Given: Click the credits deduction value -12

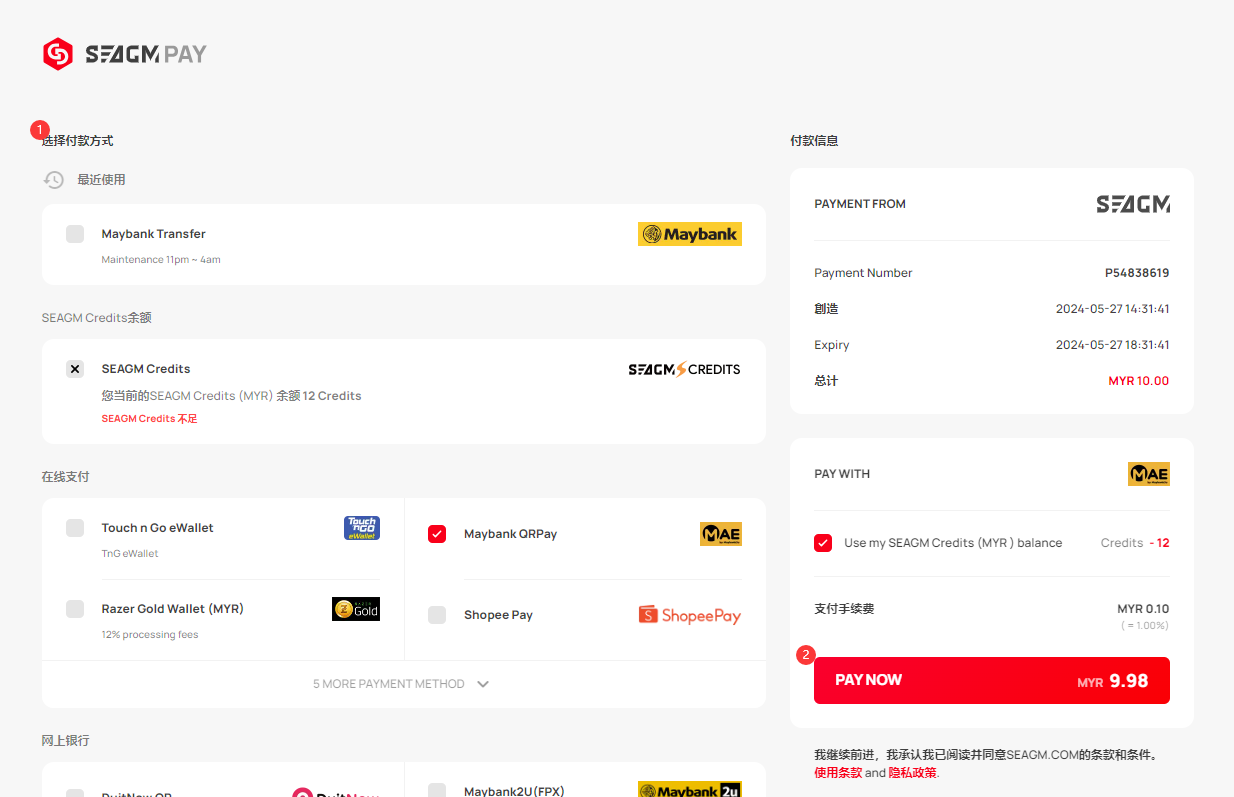Looking at the screenshot, I should click(1159, 543).
